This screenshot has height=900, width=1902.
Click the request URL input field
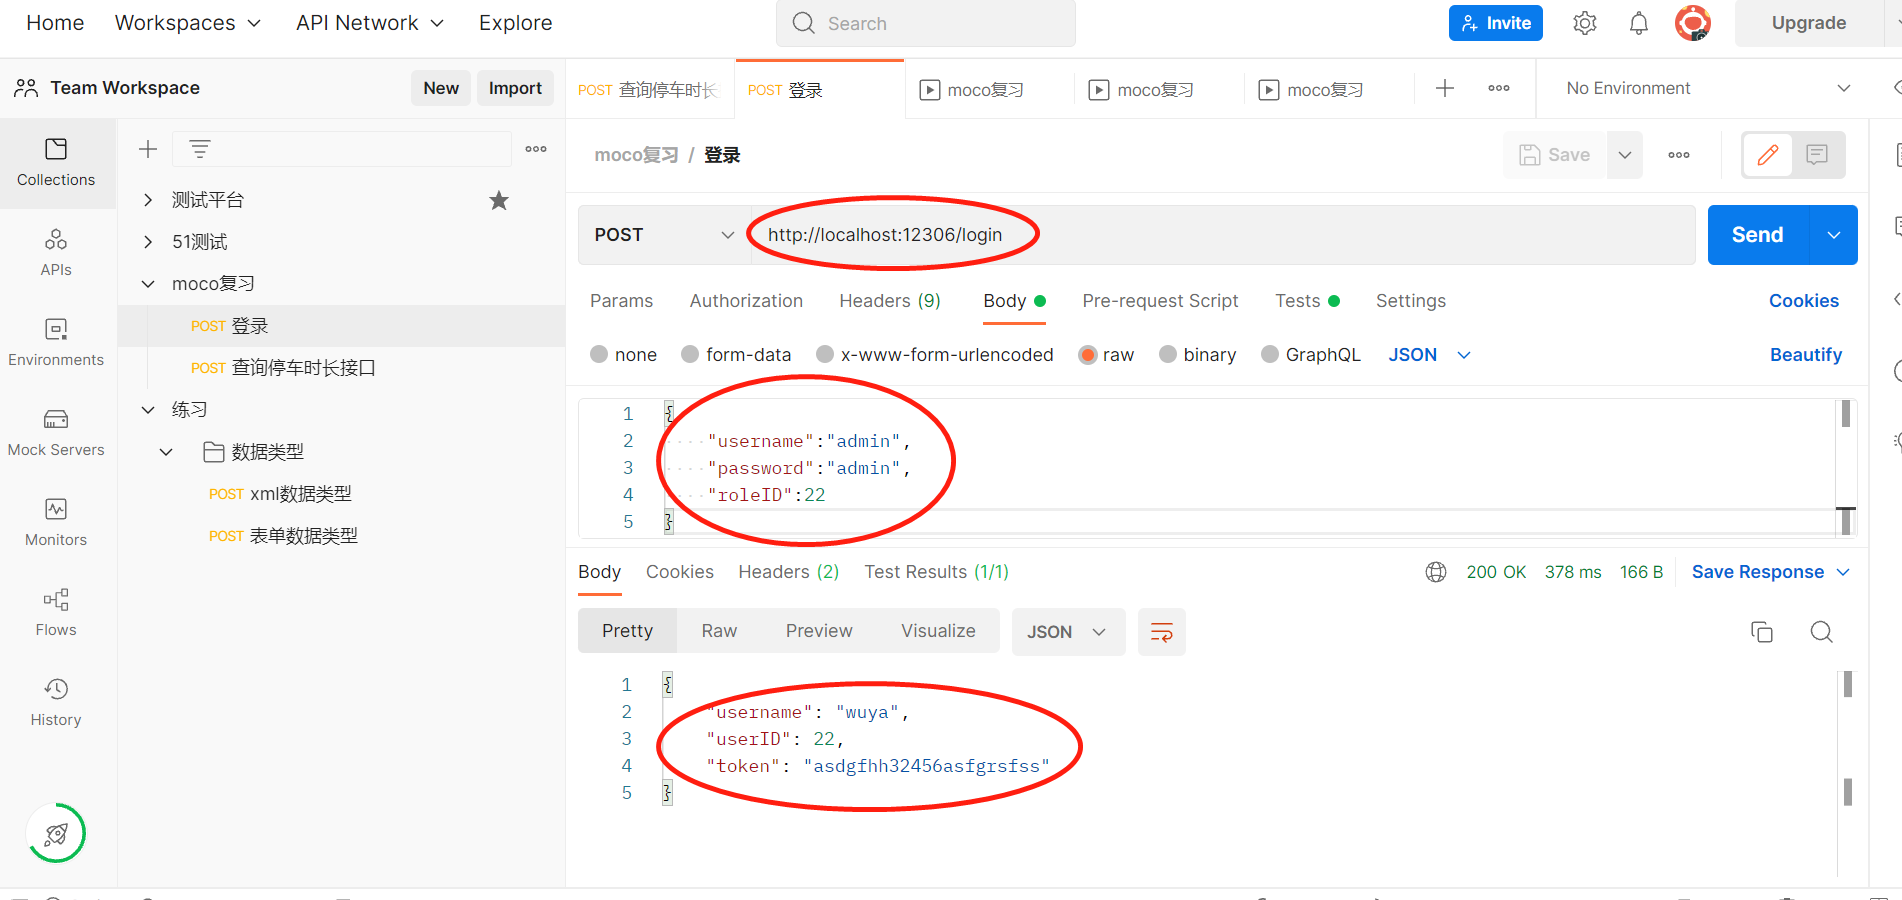tap(1222, 235)
